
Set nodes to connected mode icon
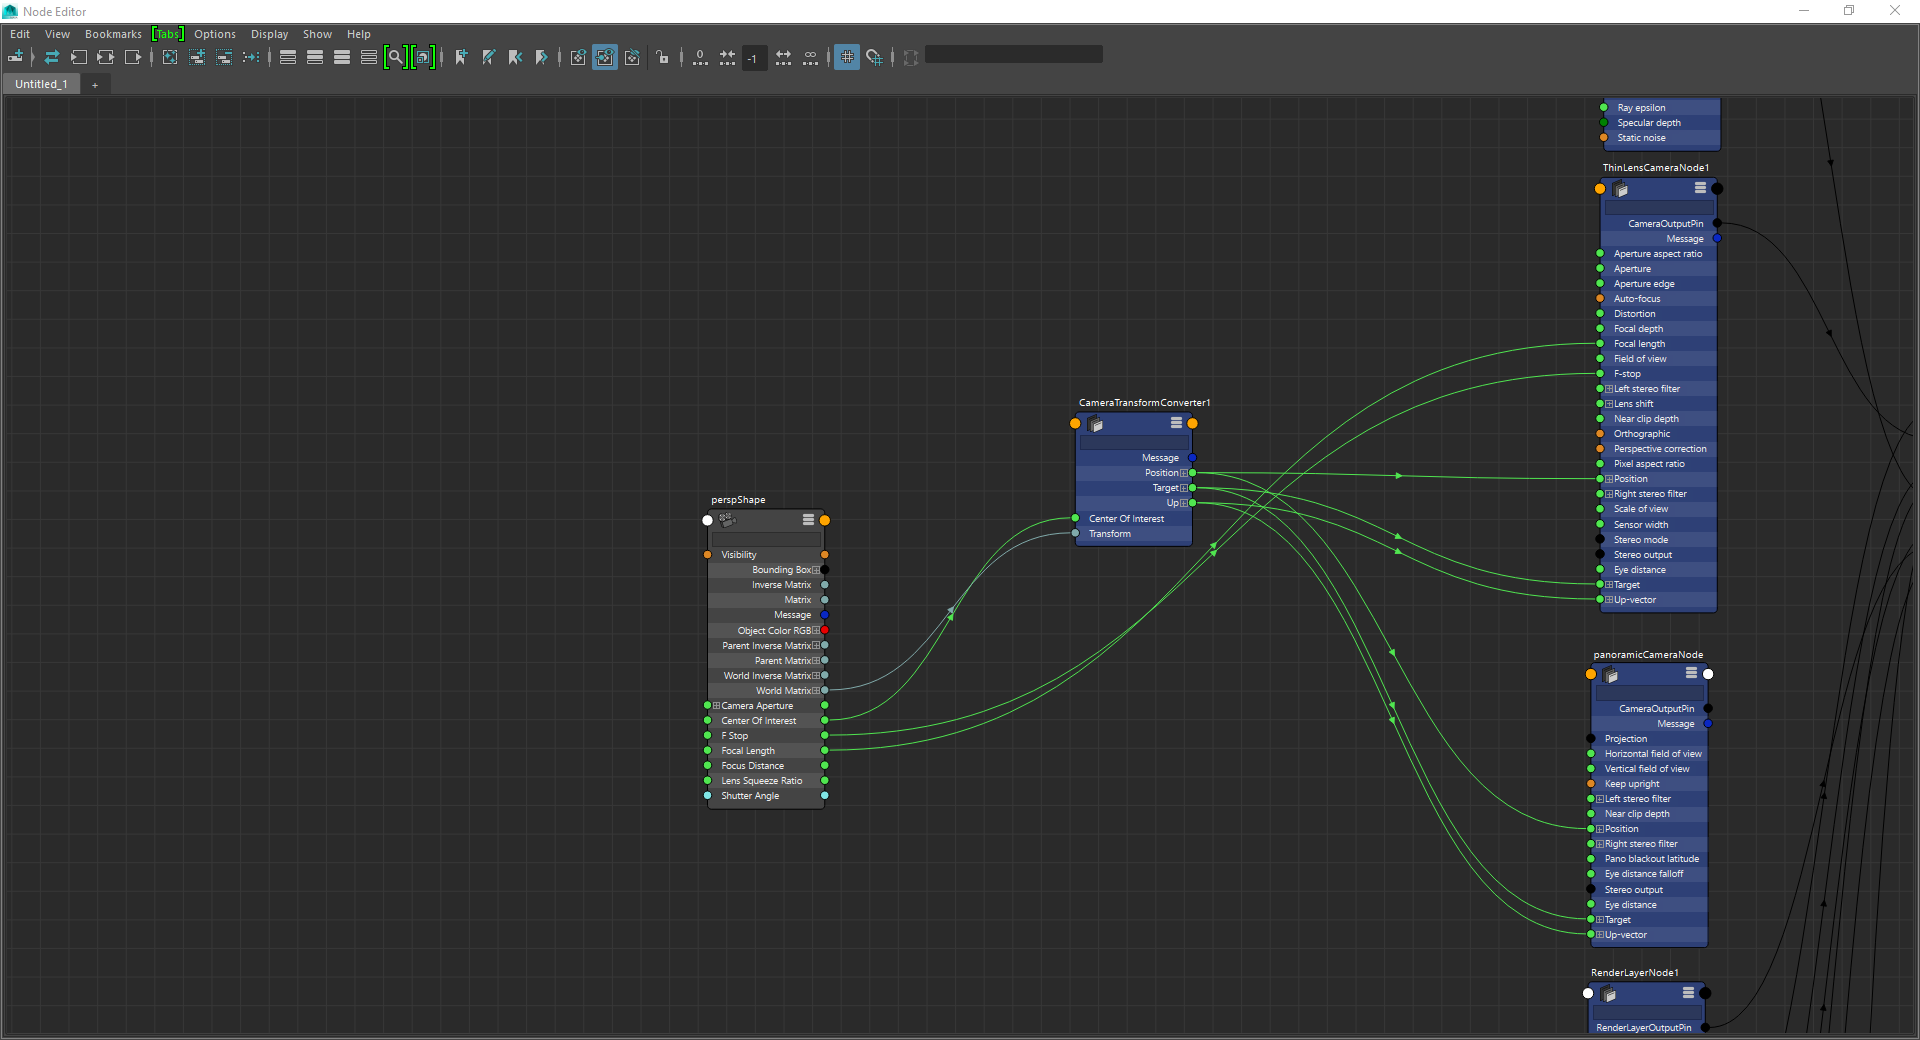(315, 57)
